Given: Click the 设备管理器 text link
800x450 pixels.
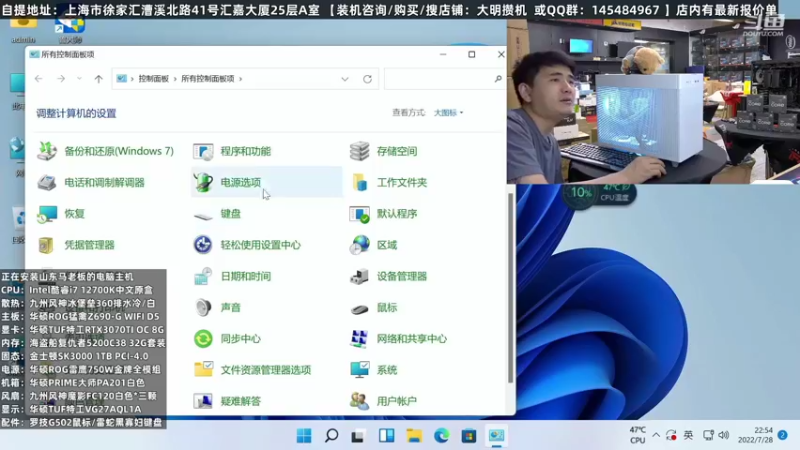Looking at the screenshot, I should click(402, 276).
